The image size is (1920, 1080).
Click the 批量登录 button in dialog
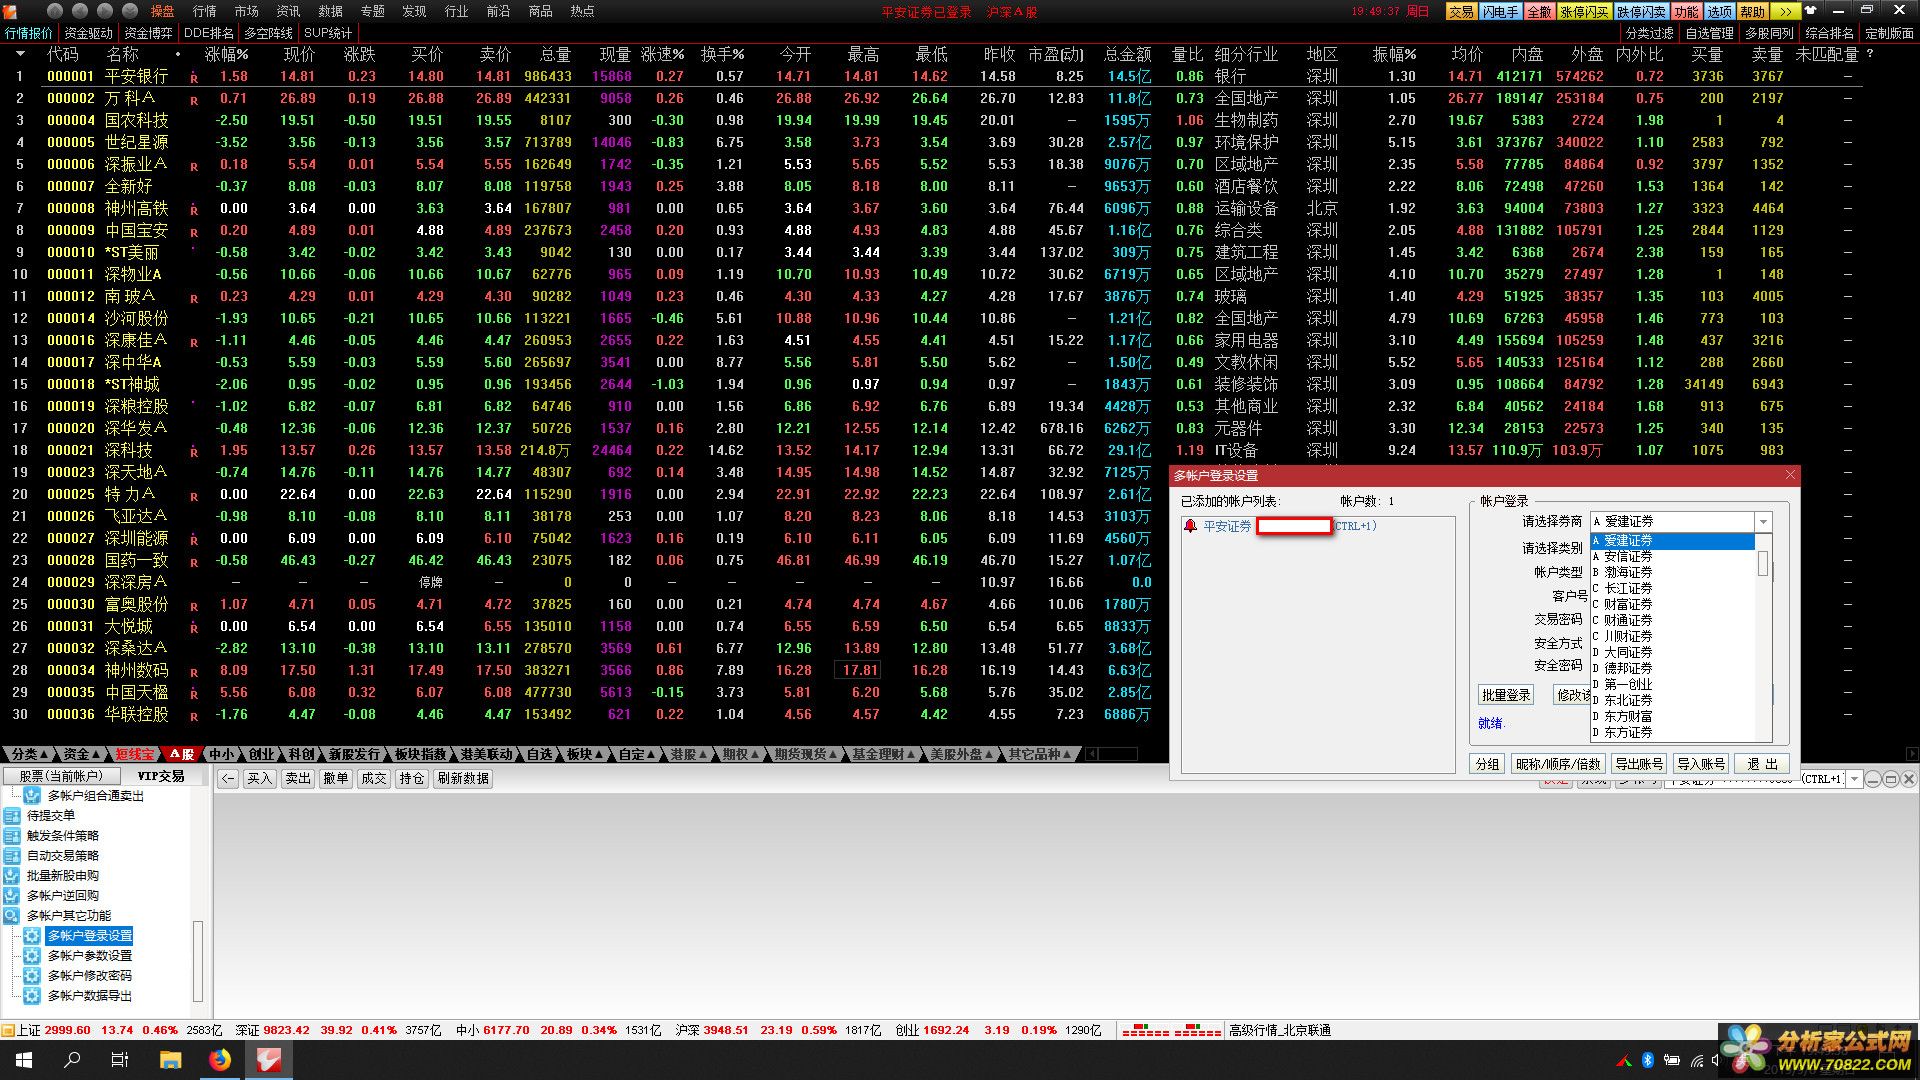point(1506,695)
